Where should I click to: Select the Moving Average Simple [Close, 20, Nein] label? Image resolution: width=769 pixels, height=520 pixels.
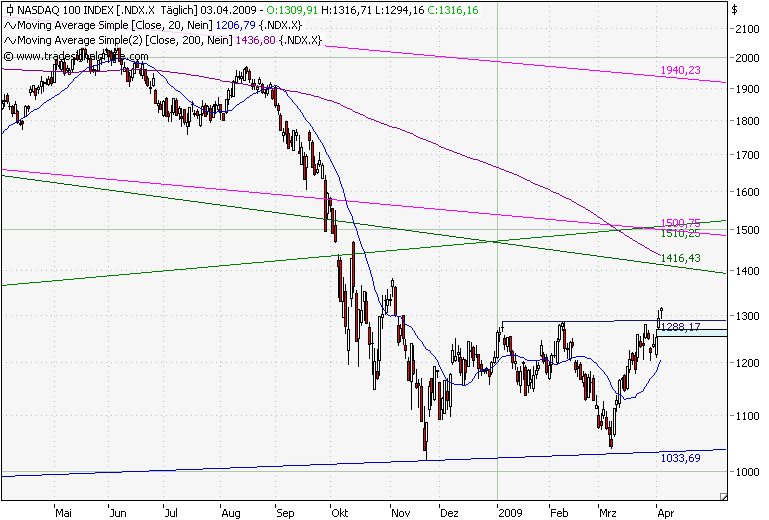point(115,25)
